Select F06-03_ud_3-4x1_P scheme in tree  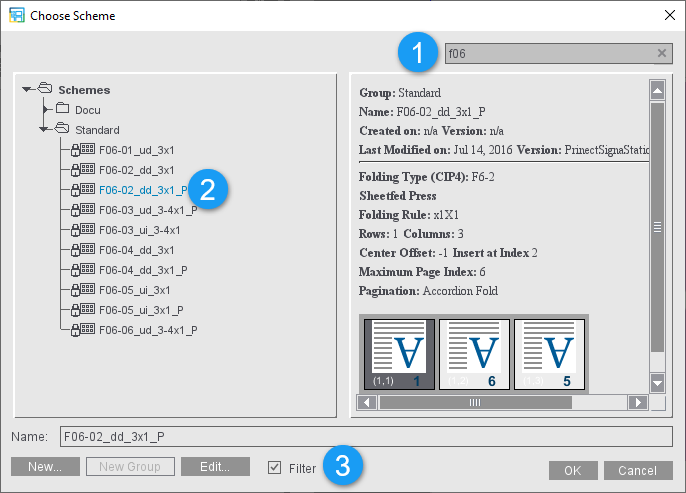tap(147, 210)
